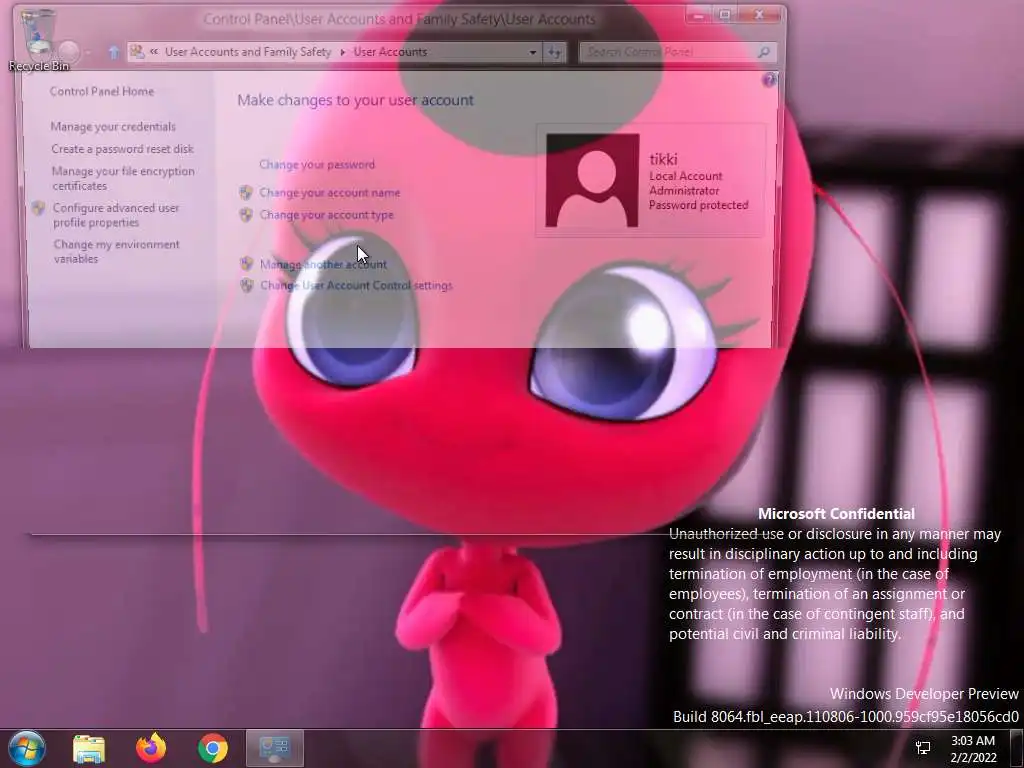
Task: Click the tikki account name text
Action: coord(663,159)
